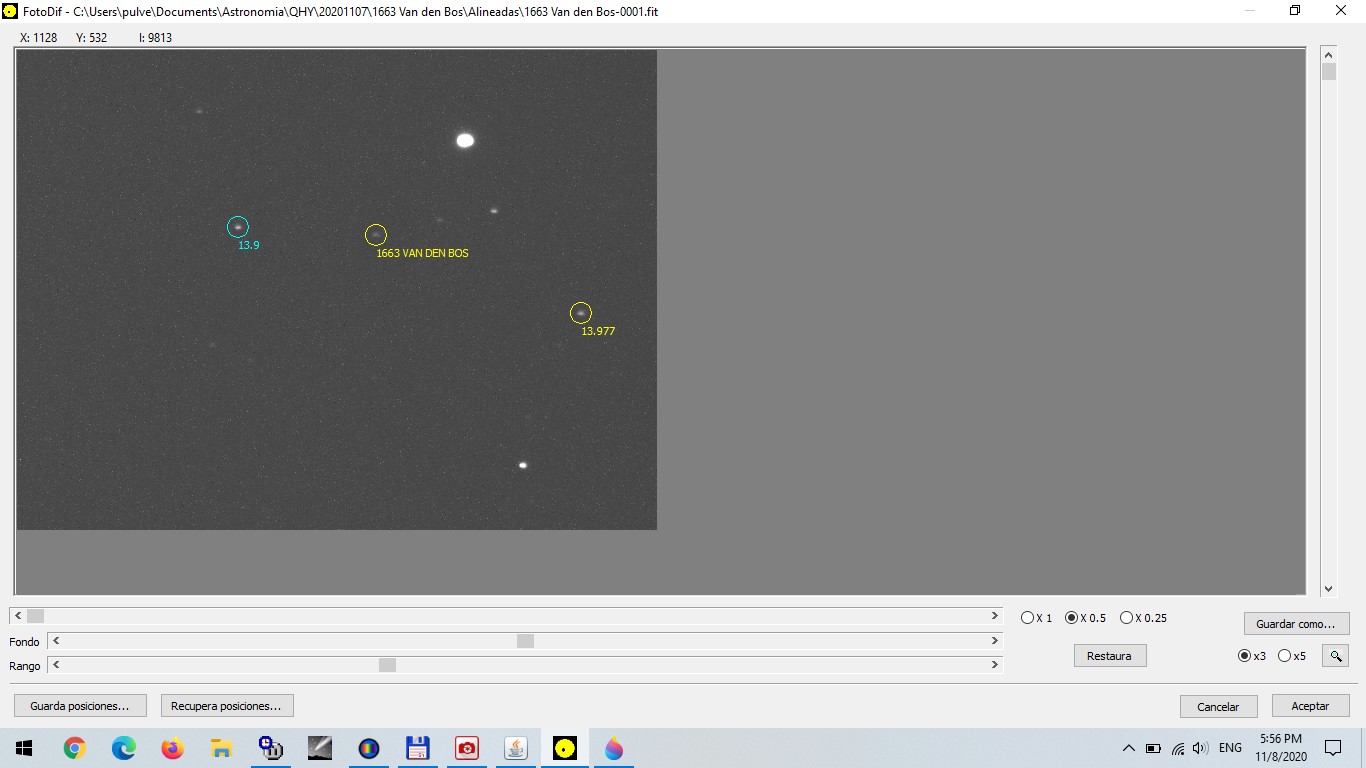Image resolution: width=1366 pixels, height=768 pixels.
Task: Open the clock app in the taskbar
Action: point(271,748)
